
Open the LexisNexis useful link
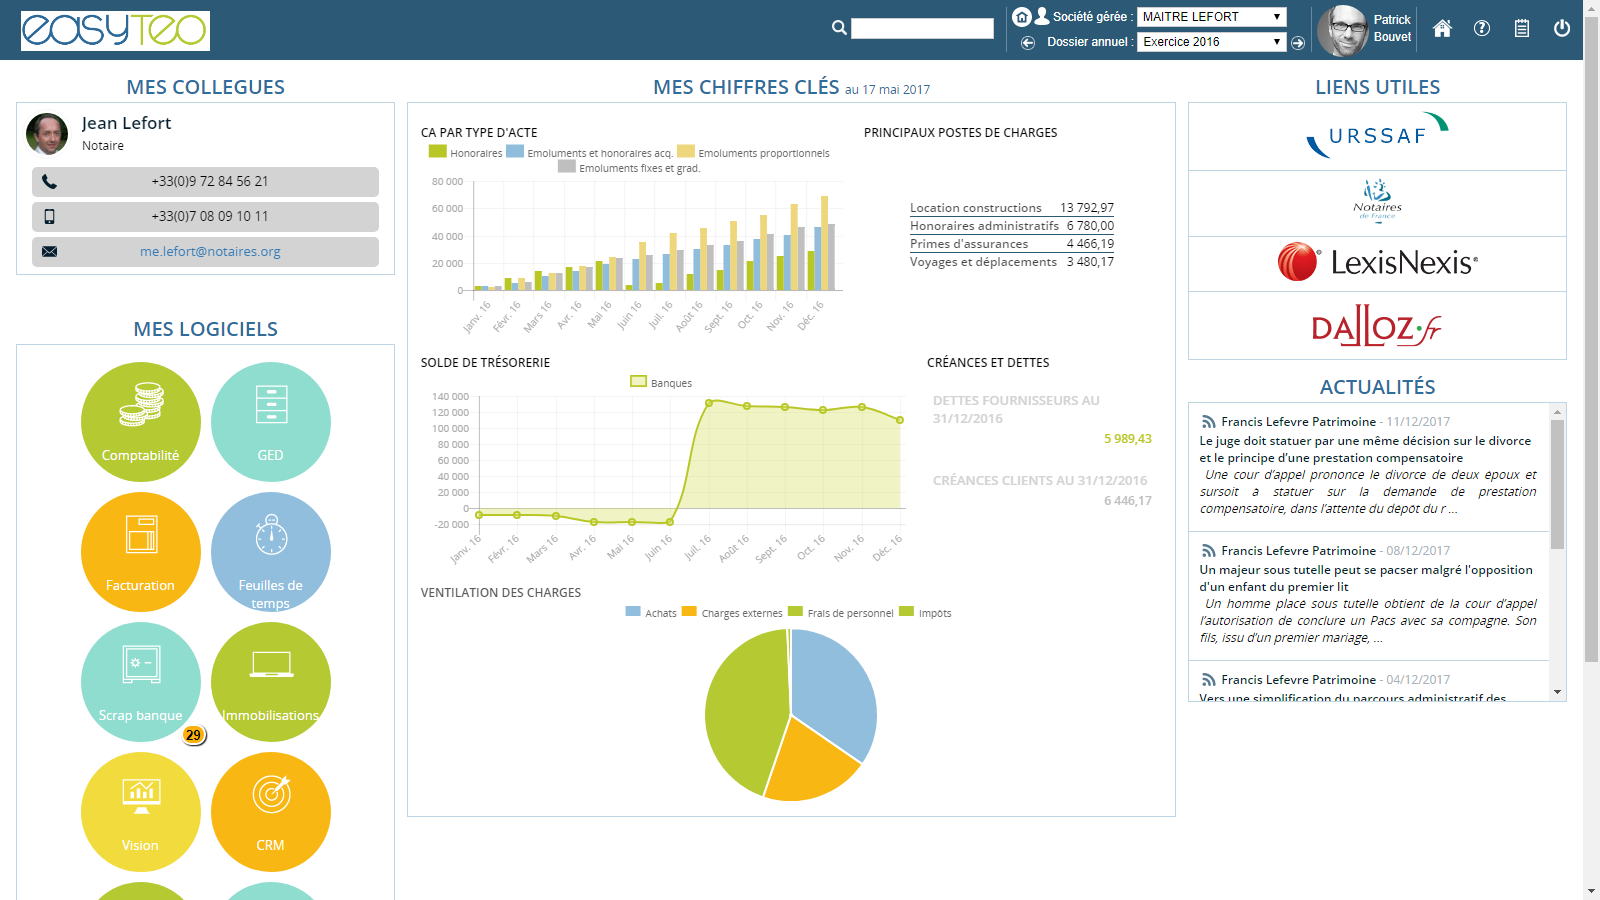pyautogui.click(x=1377, y=263)
